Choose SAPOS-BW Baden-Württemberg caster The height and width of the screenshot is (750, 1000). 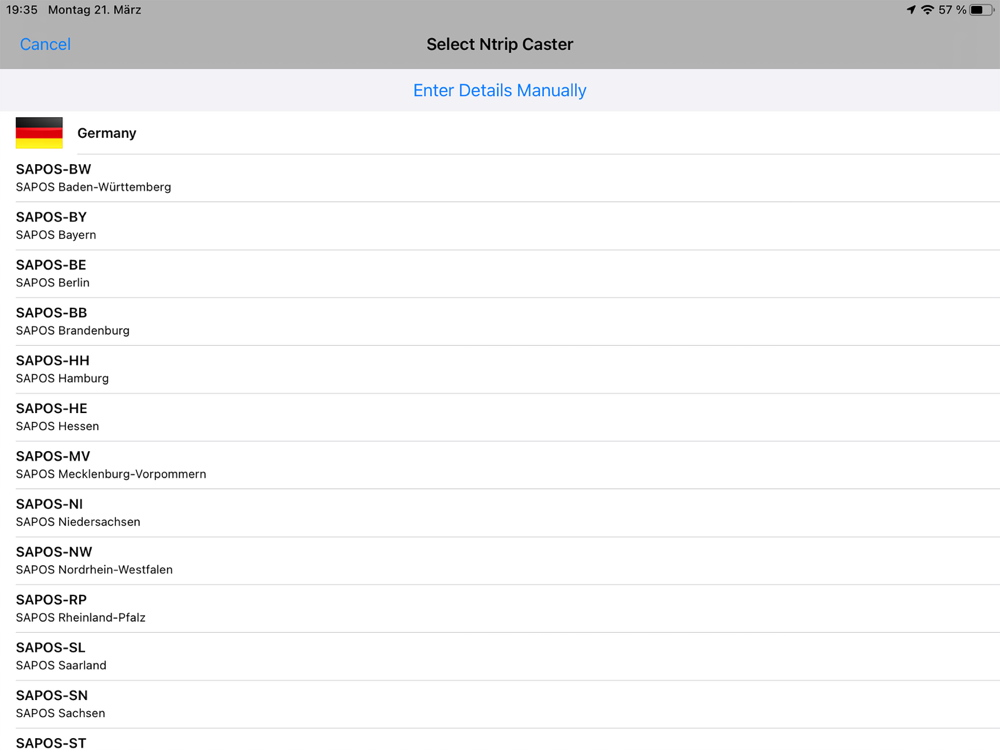[500, 178]
